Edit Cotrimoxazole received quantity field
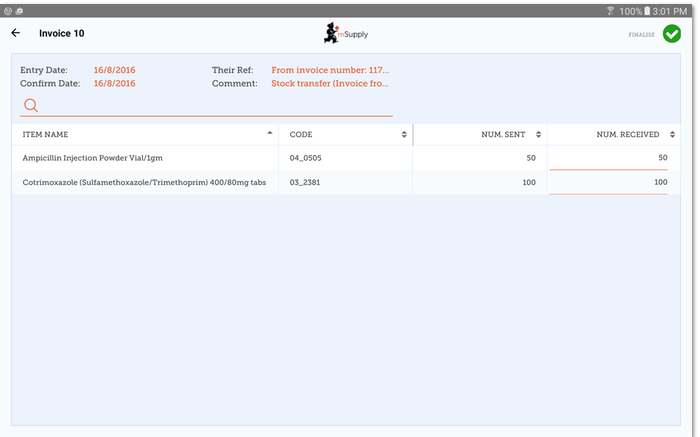This screenshot has width=700, height=437. pyautogui.click(x=609, y=182)
